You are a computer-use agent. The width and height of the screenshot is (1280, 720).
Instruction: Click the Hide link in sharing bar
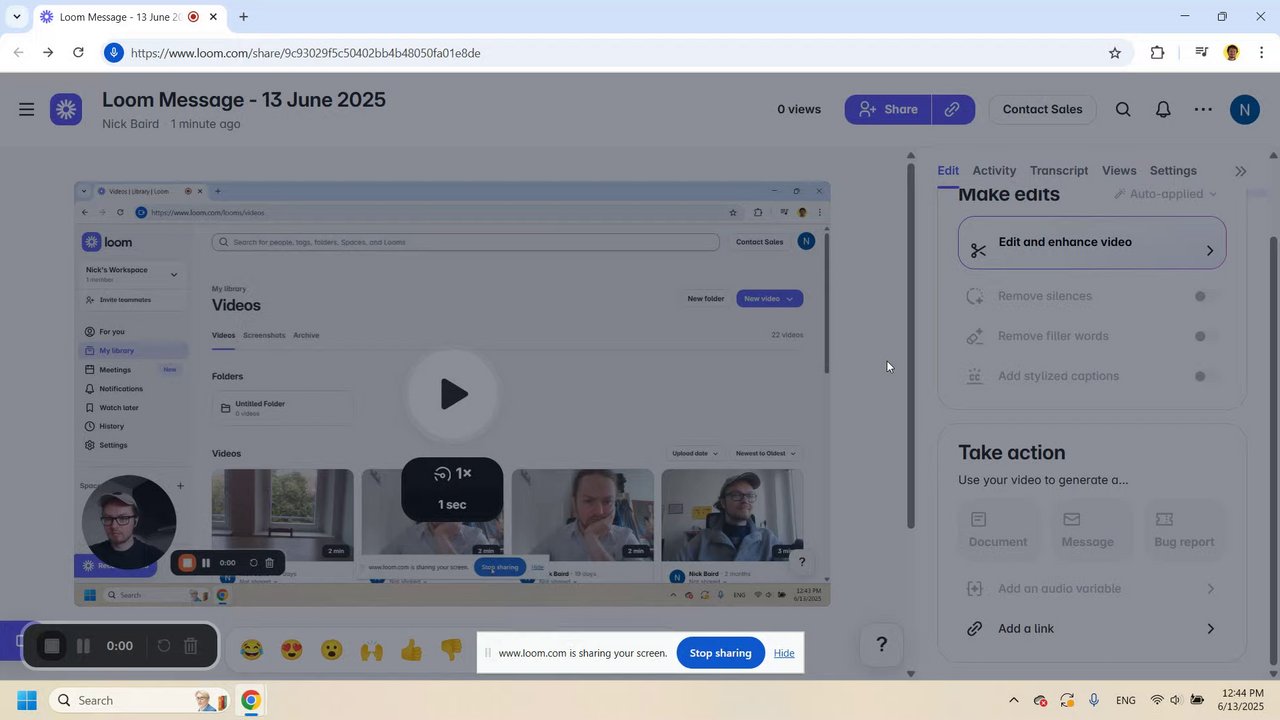pos(784,653)
